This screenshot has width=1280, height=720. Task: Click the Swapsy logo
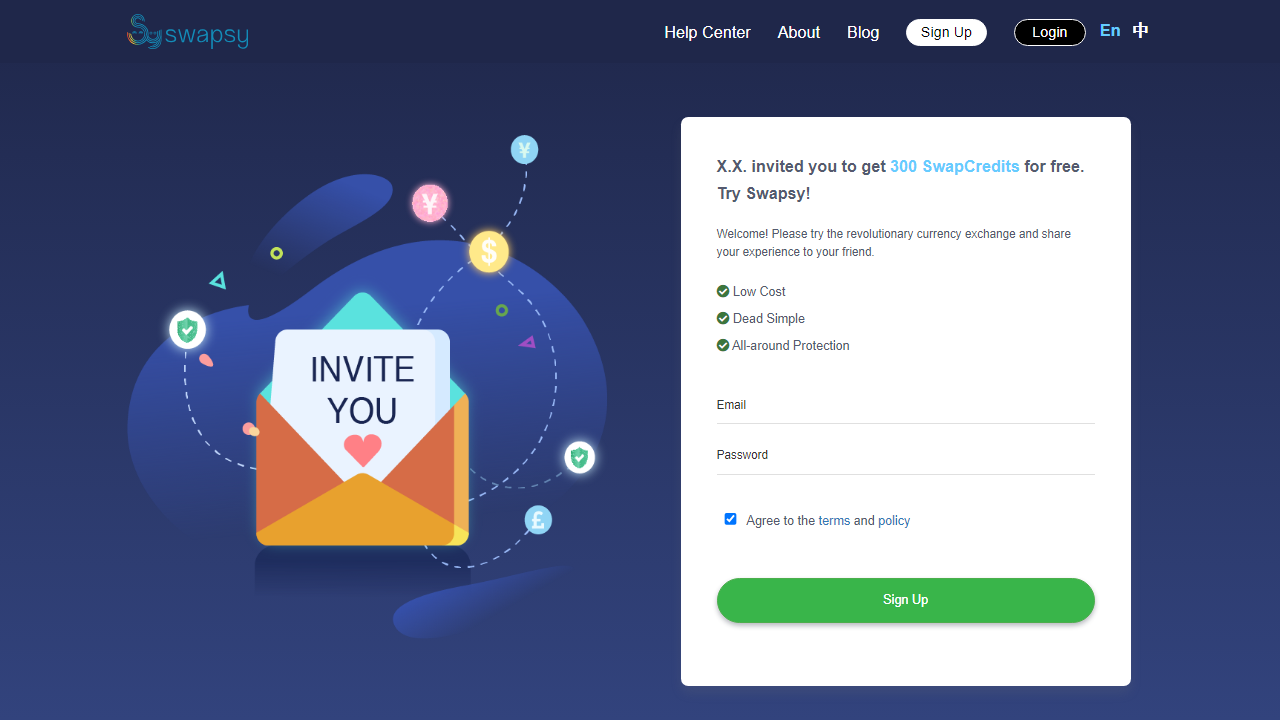[x=188, y=32]
